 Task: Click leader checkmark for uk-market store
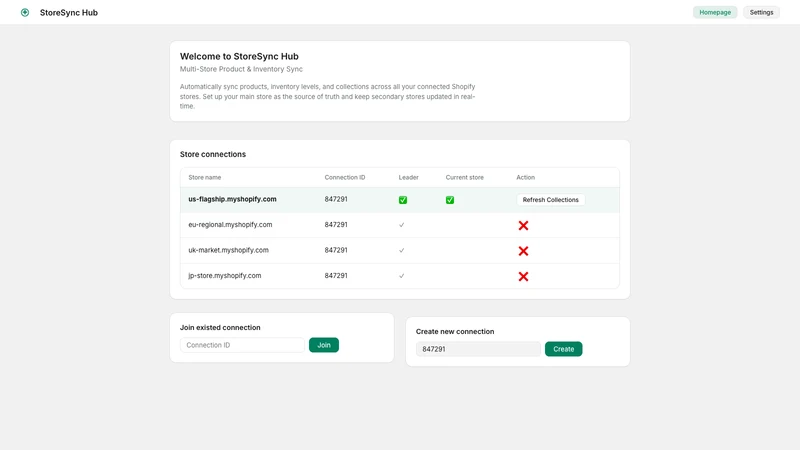(x=402, y=251)
